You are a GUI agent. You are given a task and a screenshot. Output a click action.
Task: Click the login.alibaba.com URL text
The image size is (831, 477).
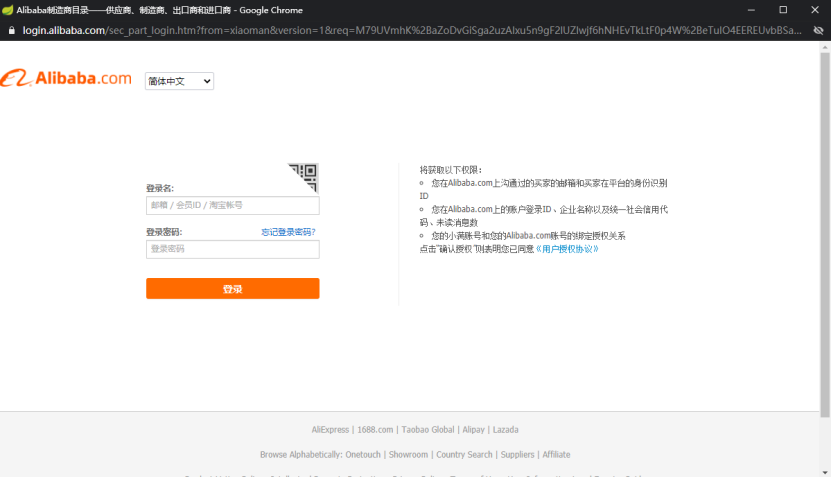pyautogui.click(x=64, y=30)
